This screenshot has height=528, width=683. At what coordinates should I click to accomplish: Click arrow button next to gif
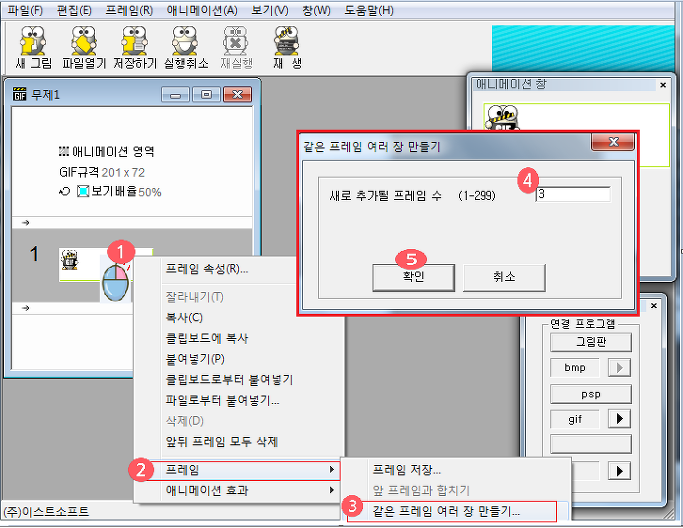[x=619, y=420]
